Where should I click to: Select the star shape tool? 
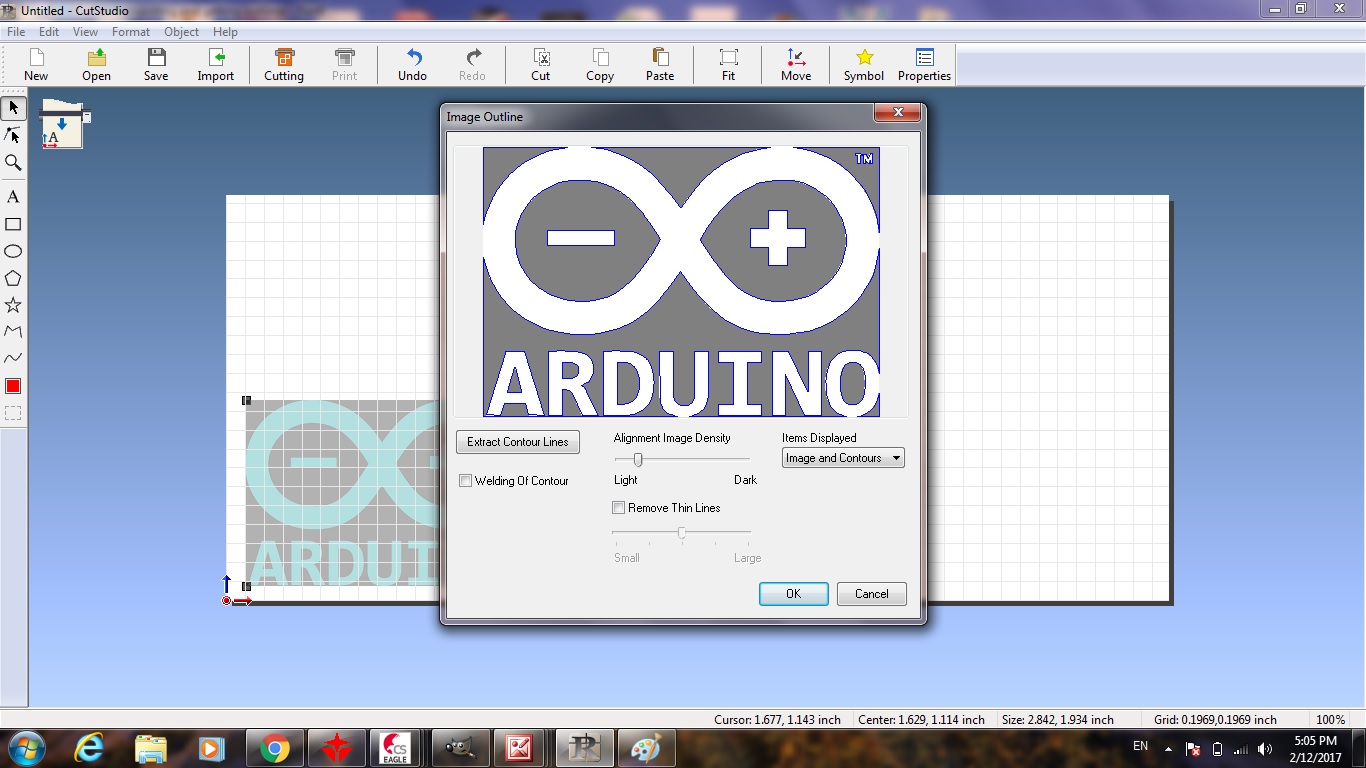click(x=13, y=305)
